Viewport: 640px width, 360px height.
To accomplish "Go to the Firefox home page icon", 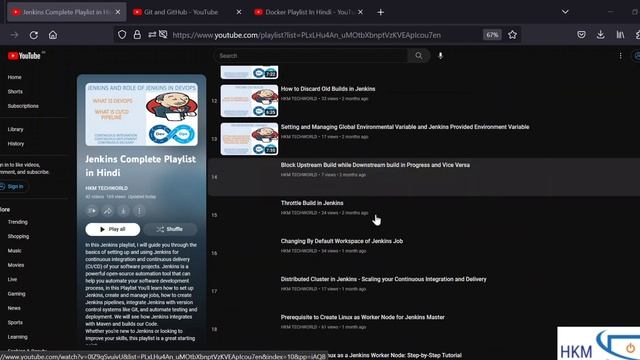I will pos(53,35).
